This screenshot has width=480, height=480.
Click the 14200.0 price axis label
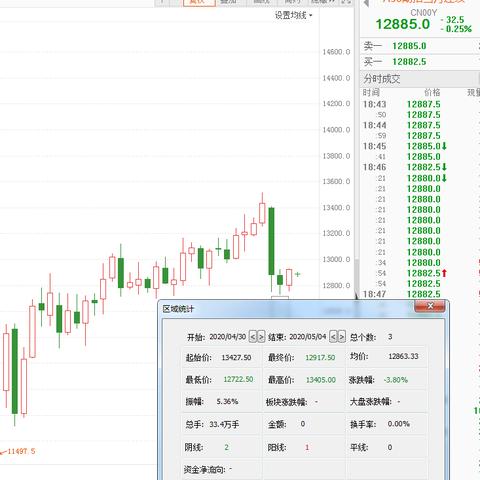point(336,104)
